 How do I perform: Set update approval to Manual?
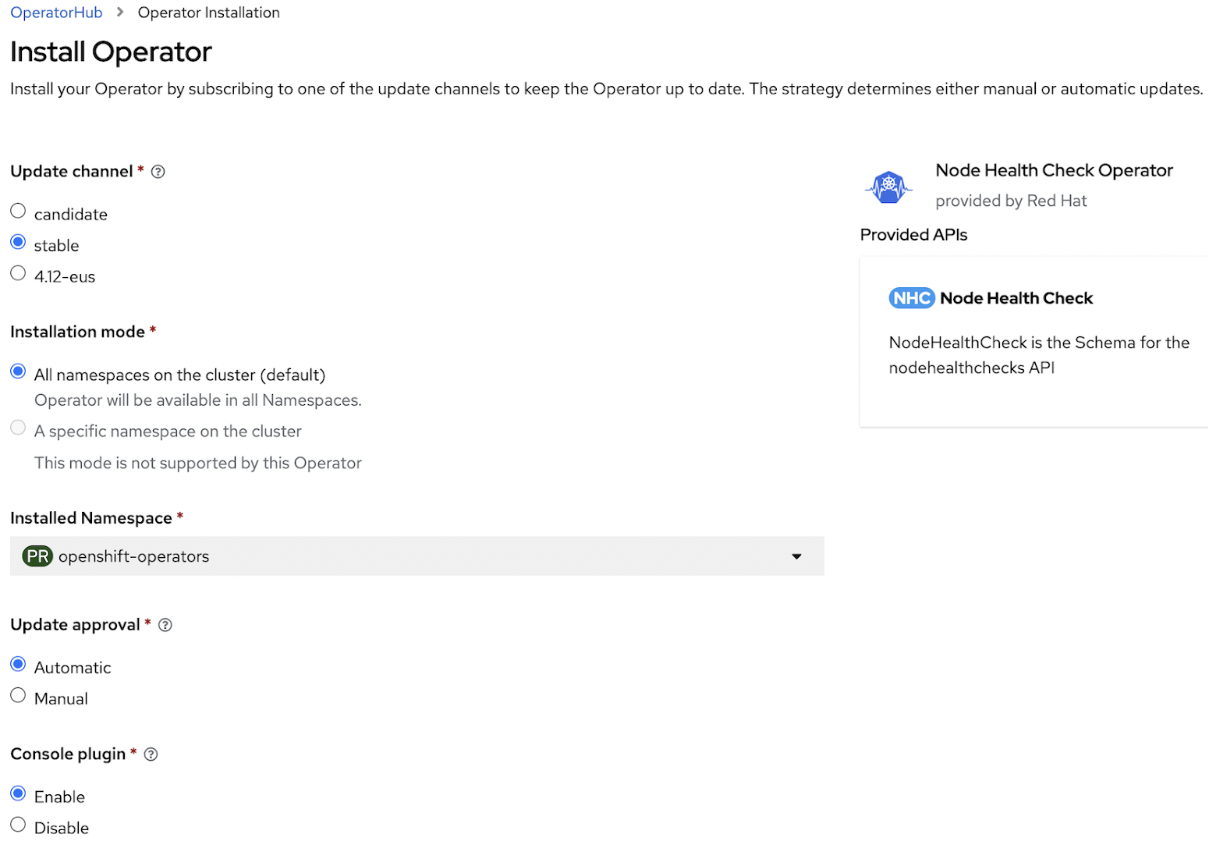click(x=18, y=696)
